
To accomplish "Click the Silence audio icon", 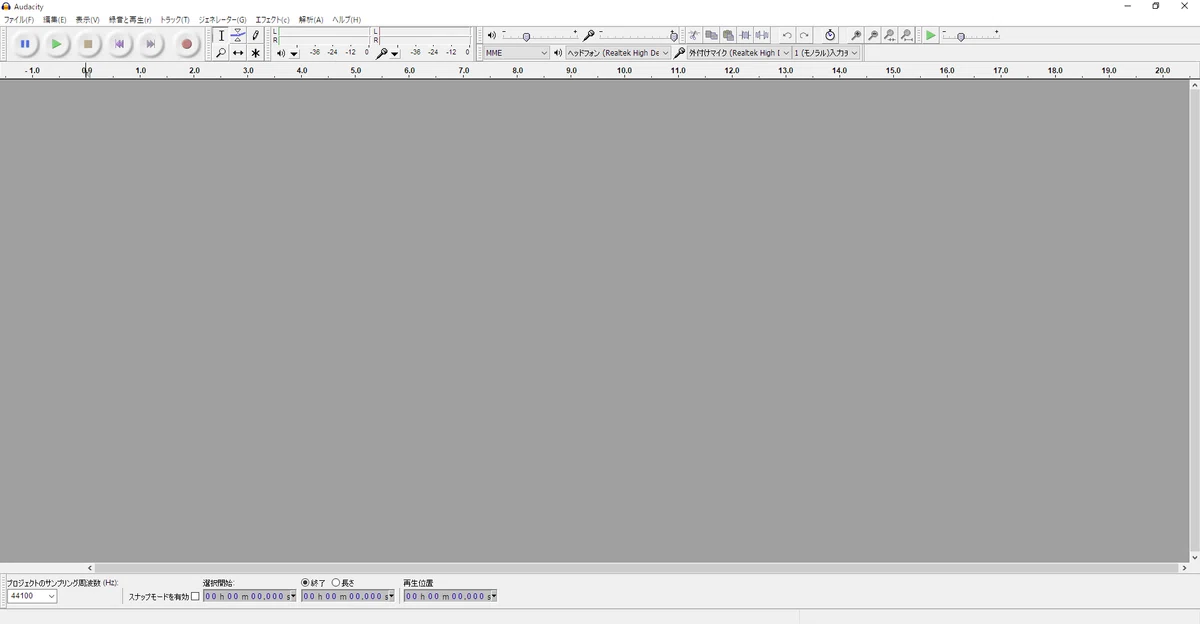I will [x=762, y=36].
